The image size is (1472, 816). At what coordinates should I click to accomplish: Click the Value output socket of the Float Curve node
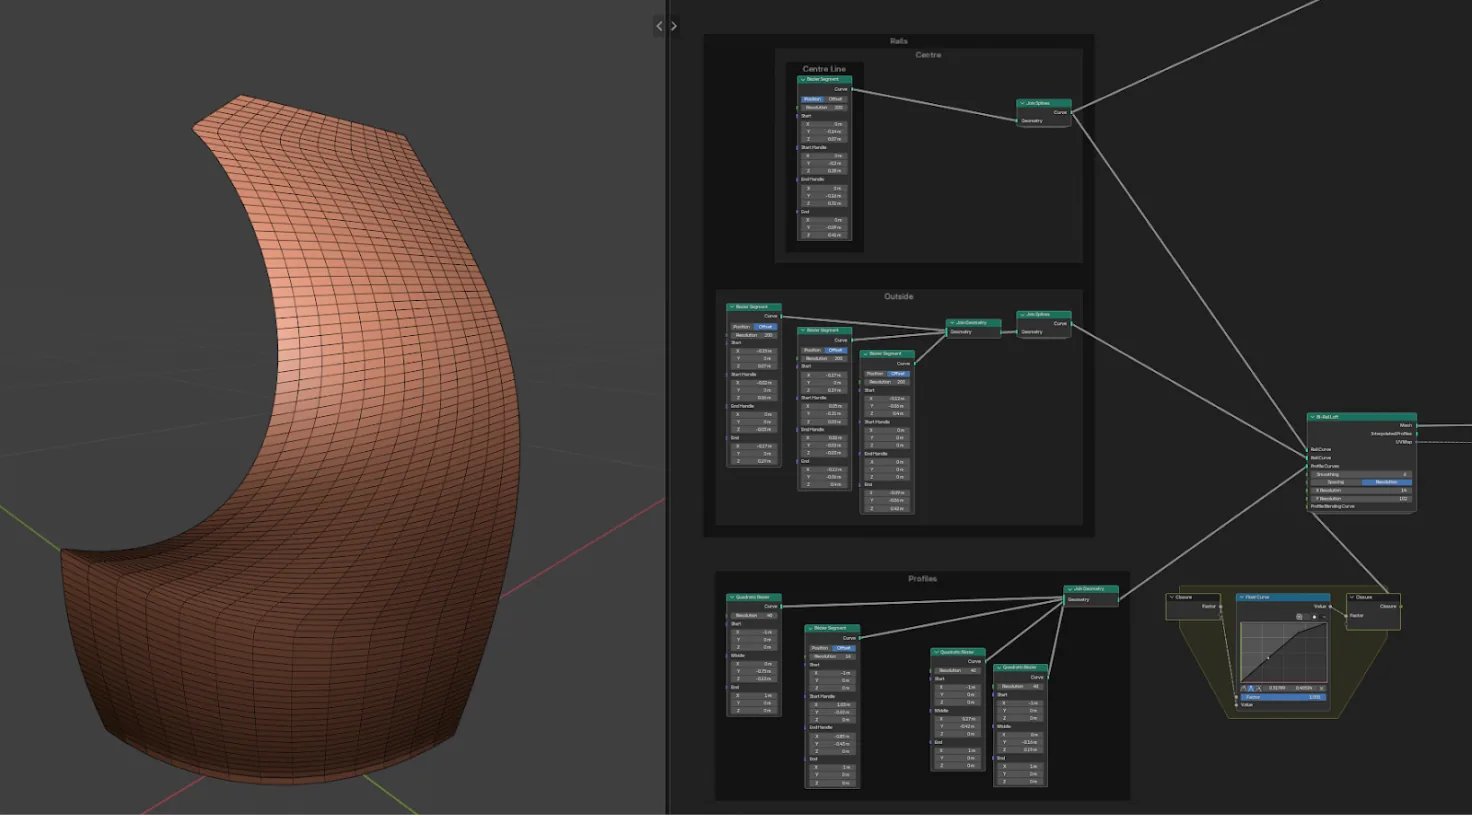tap(1330, 606)
